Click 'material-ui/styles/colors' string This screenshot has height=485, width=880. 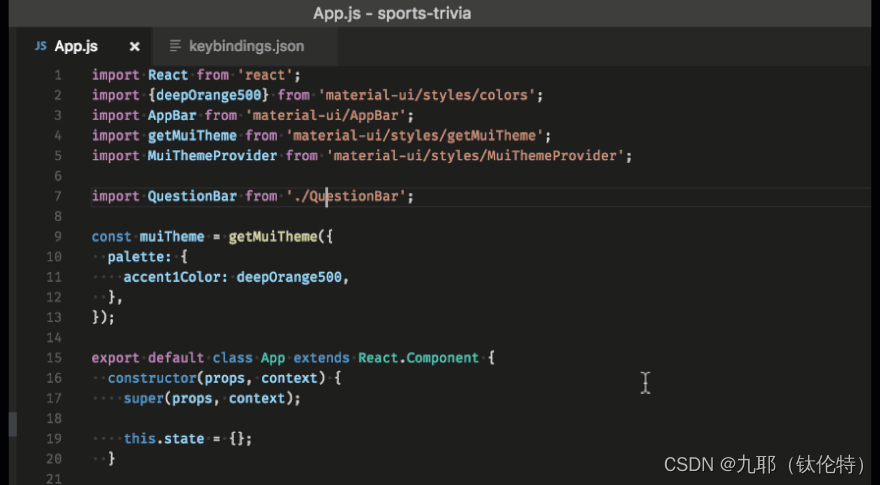click(x=428, y=95)
